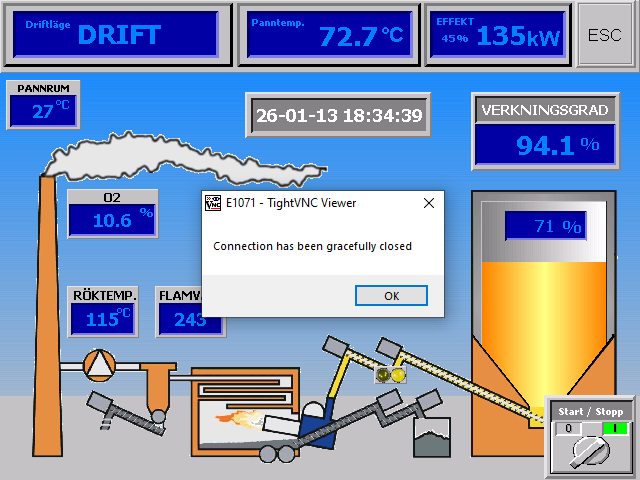Open the Driftläge DRIFT status panel
The height and width of the screenshot is (480, 640).
115,34
